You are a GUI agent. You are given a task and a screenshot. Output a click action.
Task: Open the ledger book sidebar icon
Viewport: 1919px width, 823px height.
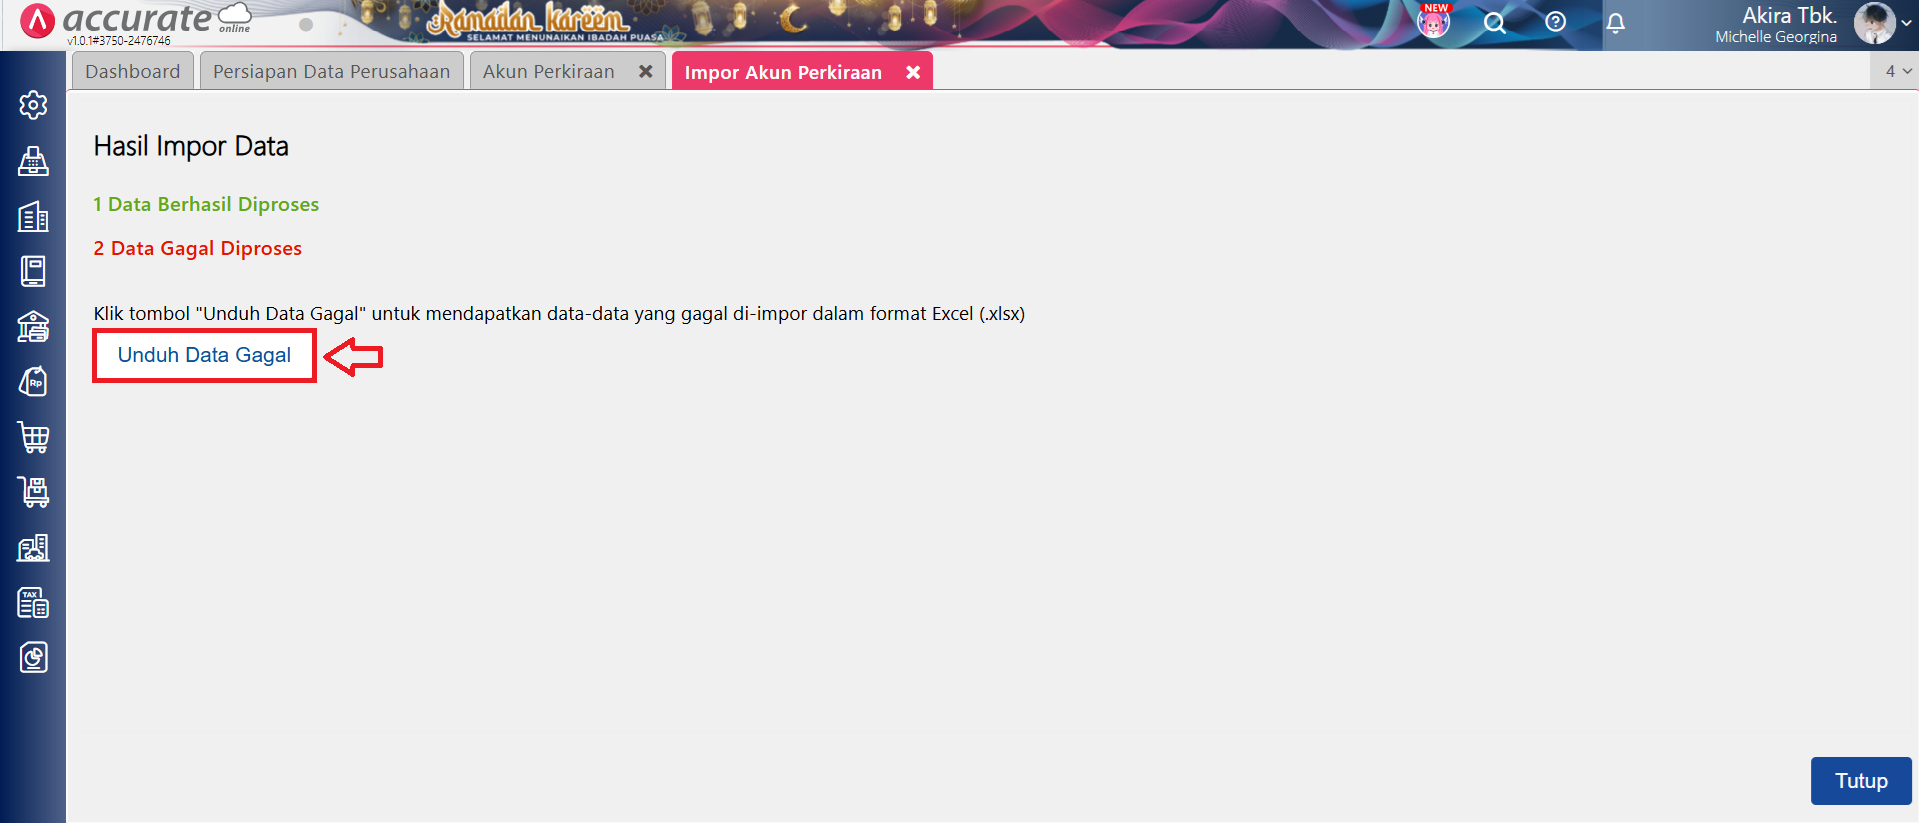coord(33,271)
